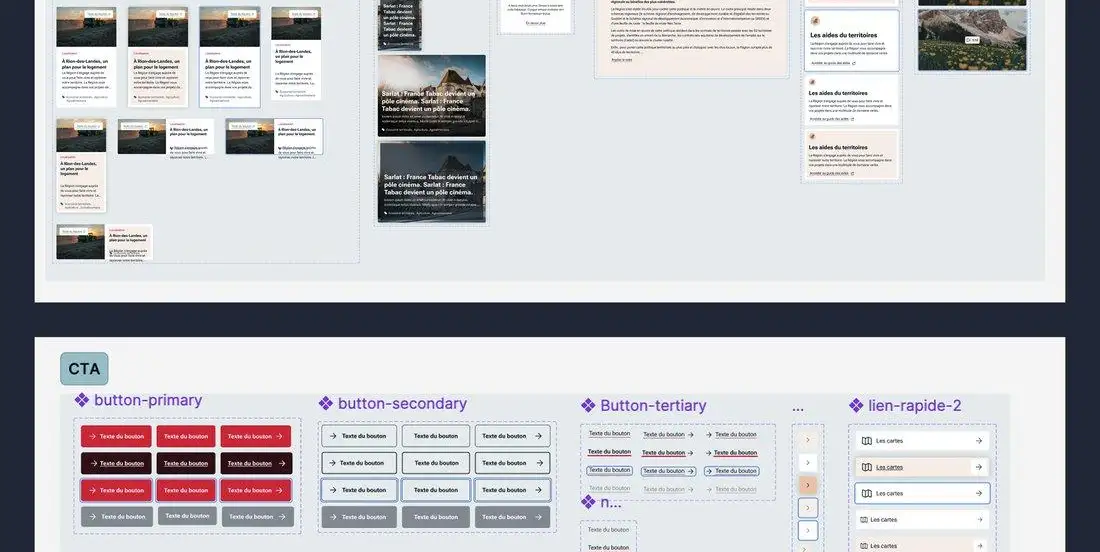The height and width of the screenshot is (552, 1100).
Task: Click grey disabled primary button with trailing arrow
Action: [x=258, y=517]
